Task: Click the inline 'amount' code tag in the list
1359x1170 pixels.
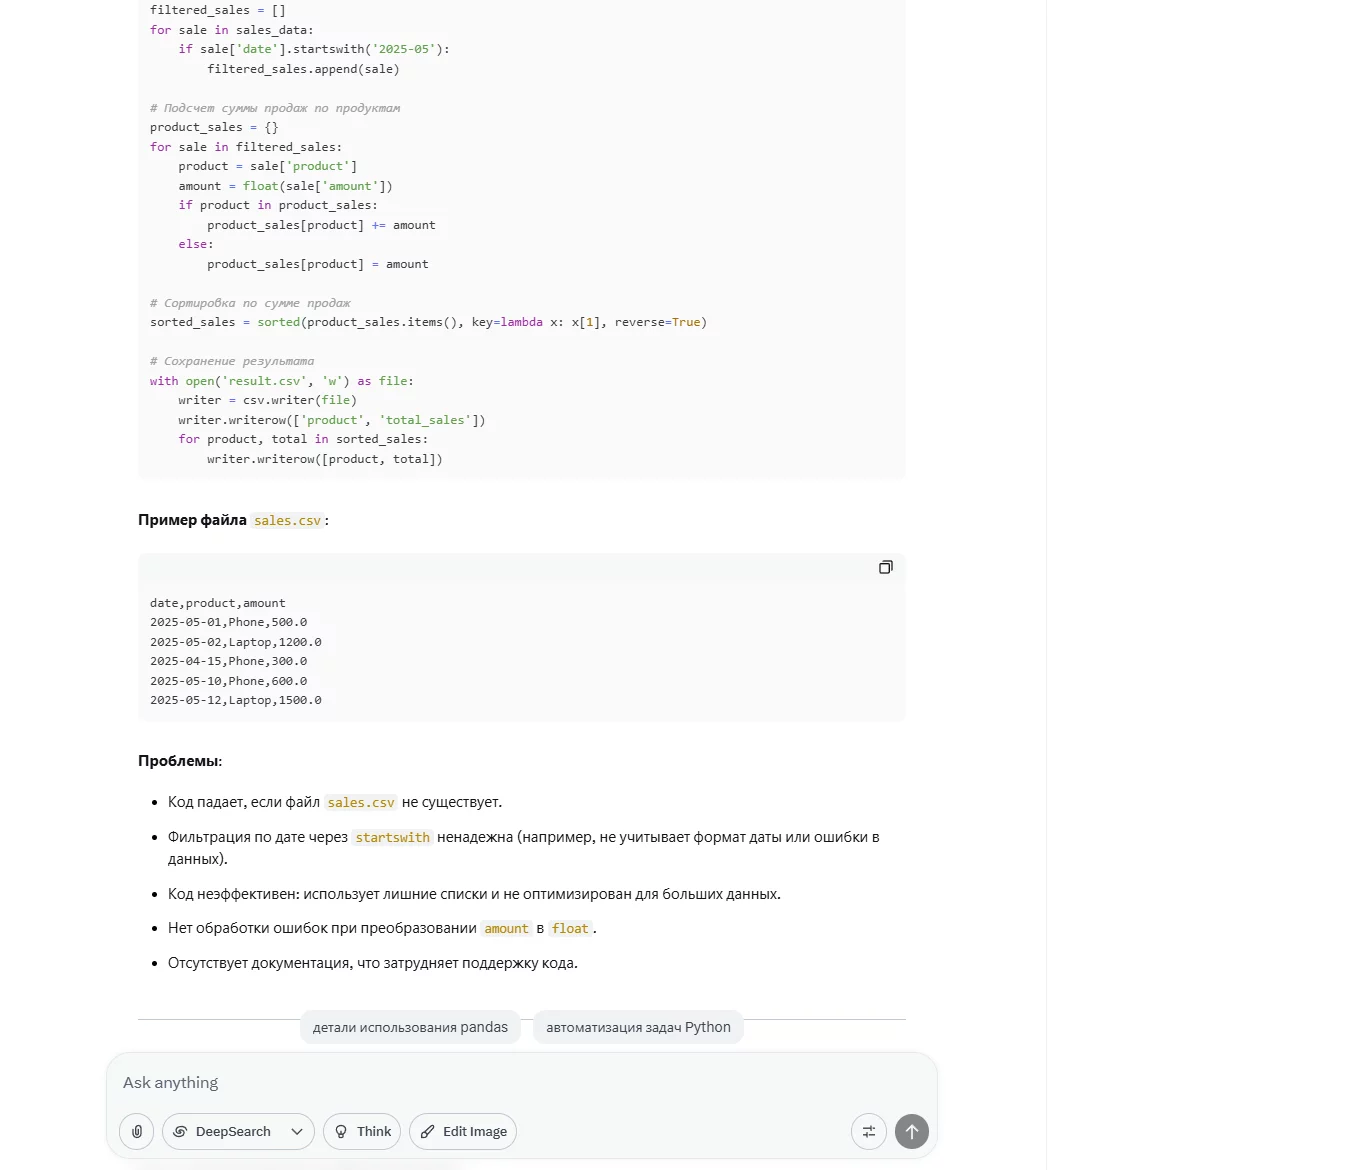Action: point(506,929)
